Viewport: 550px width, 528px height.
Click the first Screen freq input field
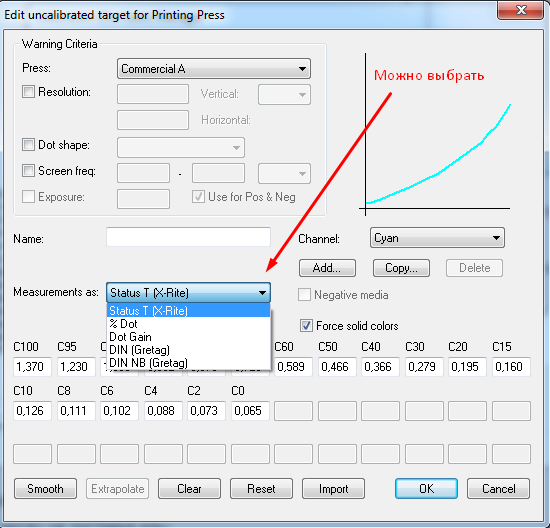143,173
